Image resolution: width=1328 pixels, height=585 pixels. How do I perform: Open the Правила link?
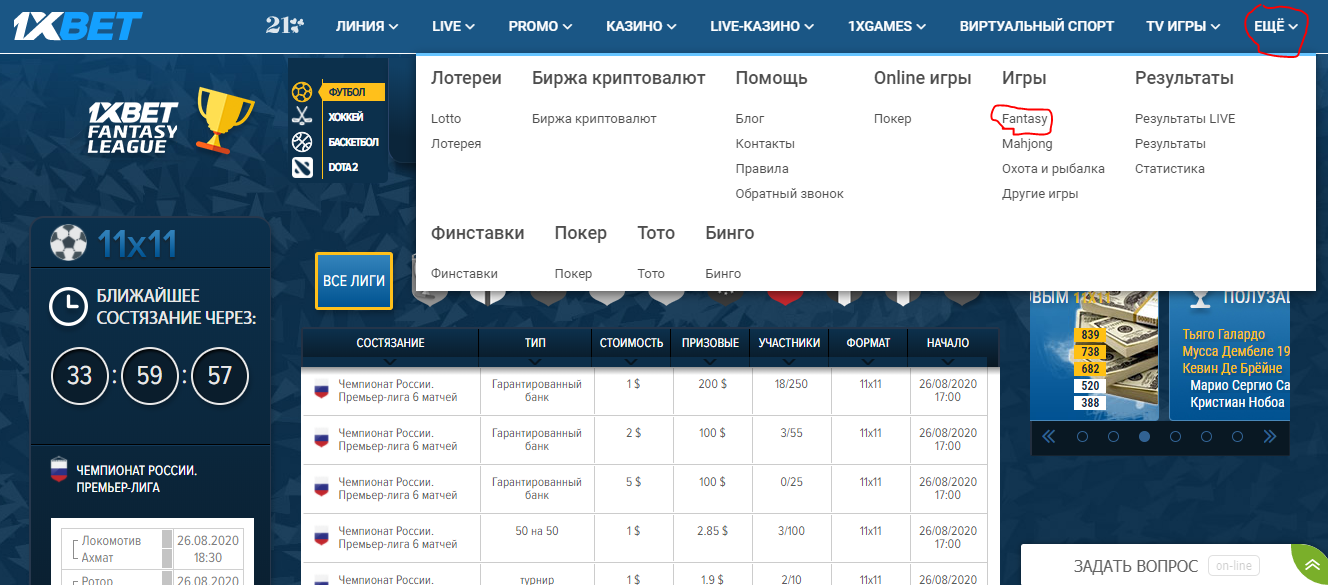(x=762, y=169)
